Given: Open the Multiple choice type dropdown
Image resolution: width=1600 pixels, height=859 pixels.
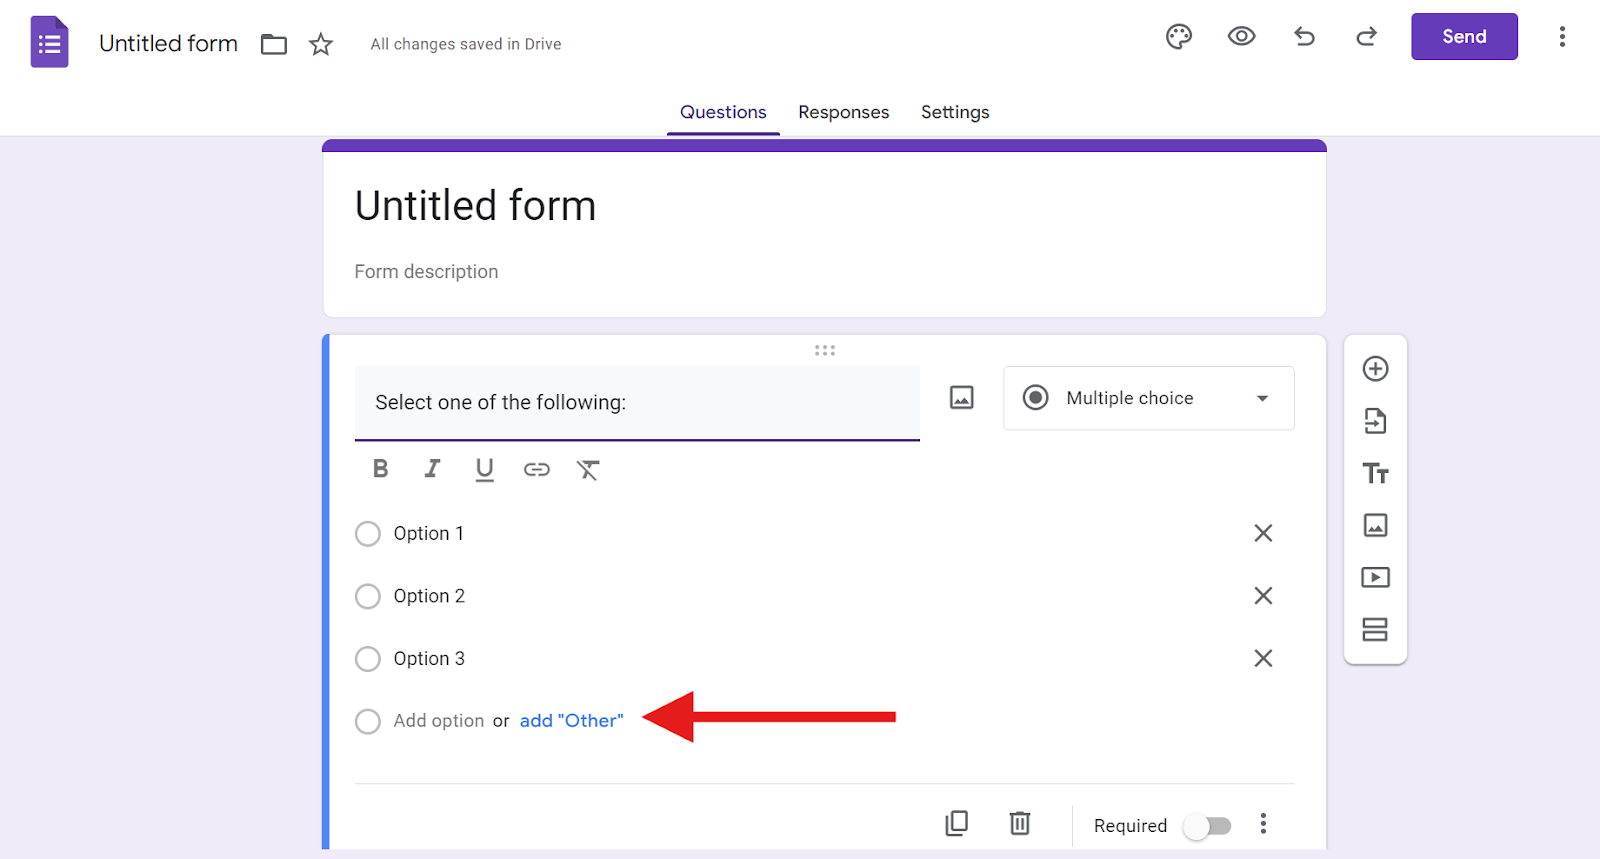Looking at the screenshot, I should (1148, 398).
